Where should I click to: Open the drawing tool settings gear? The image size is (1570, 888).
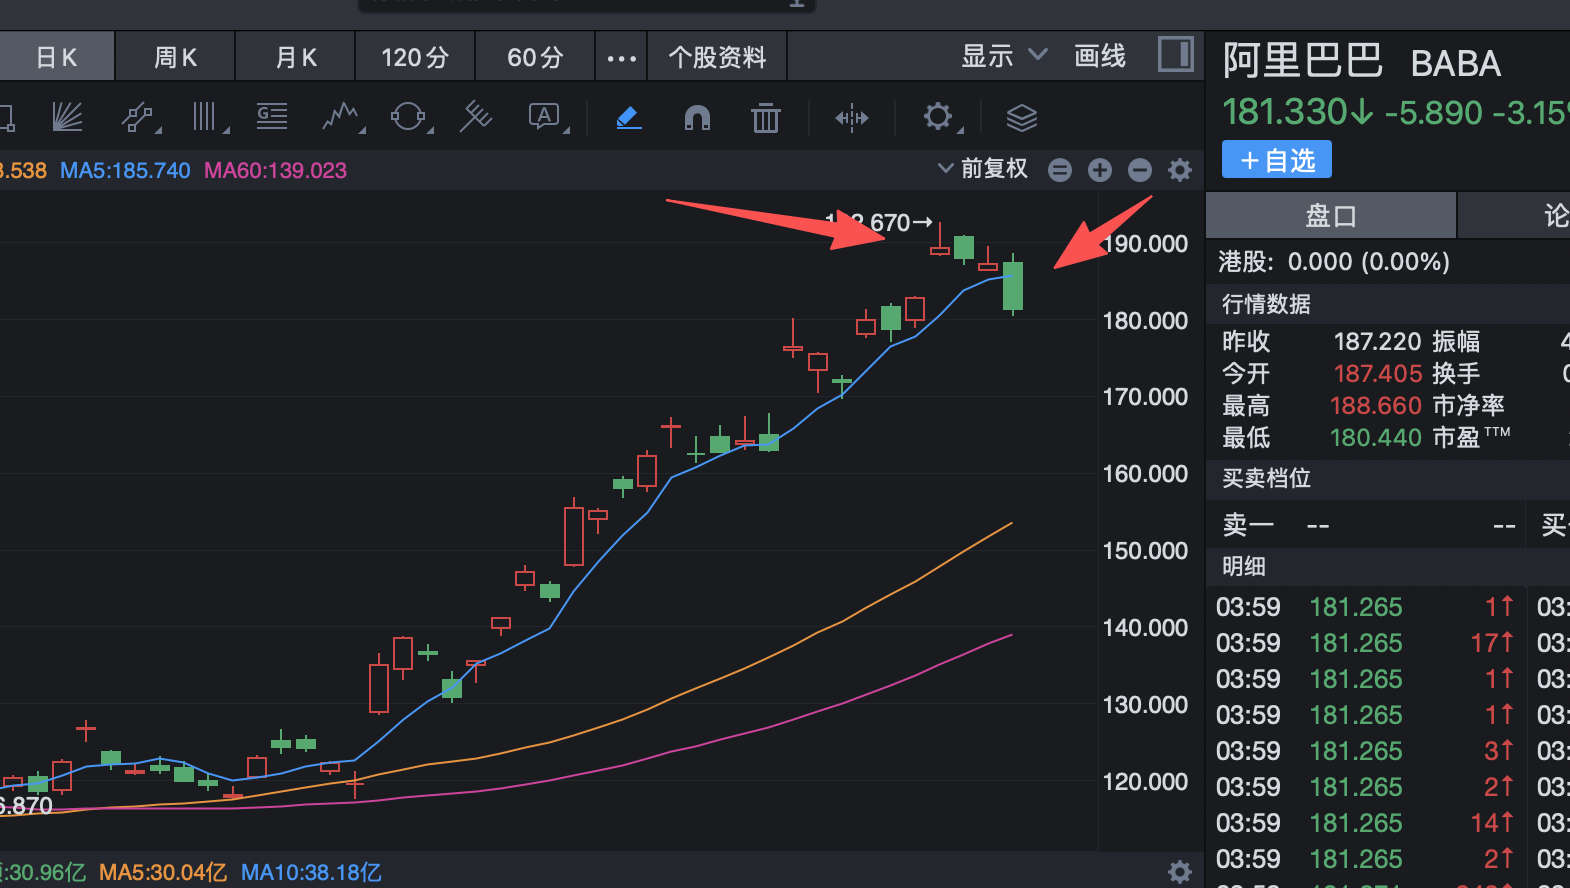point(938,117)
